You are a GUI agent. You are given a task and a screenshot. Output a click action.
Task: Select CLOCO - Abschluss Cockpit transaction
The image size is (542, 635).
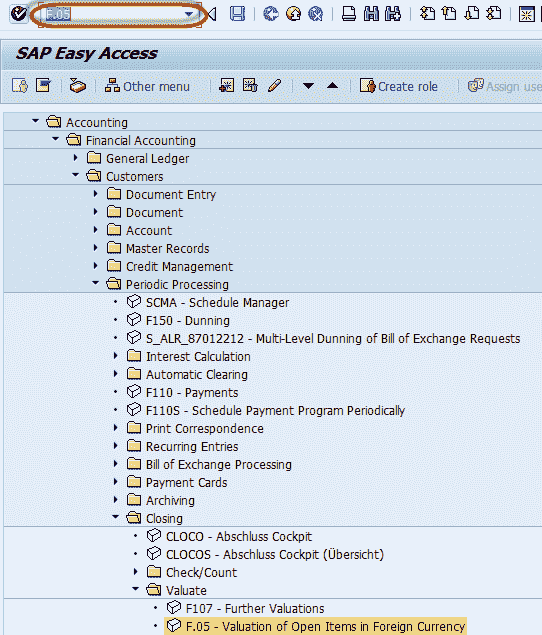point(239,537)
